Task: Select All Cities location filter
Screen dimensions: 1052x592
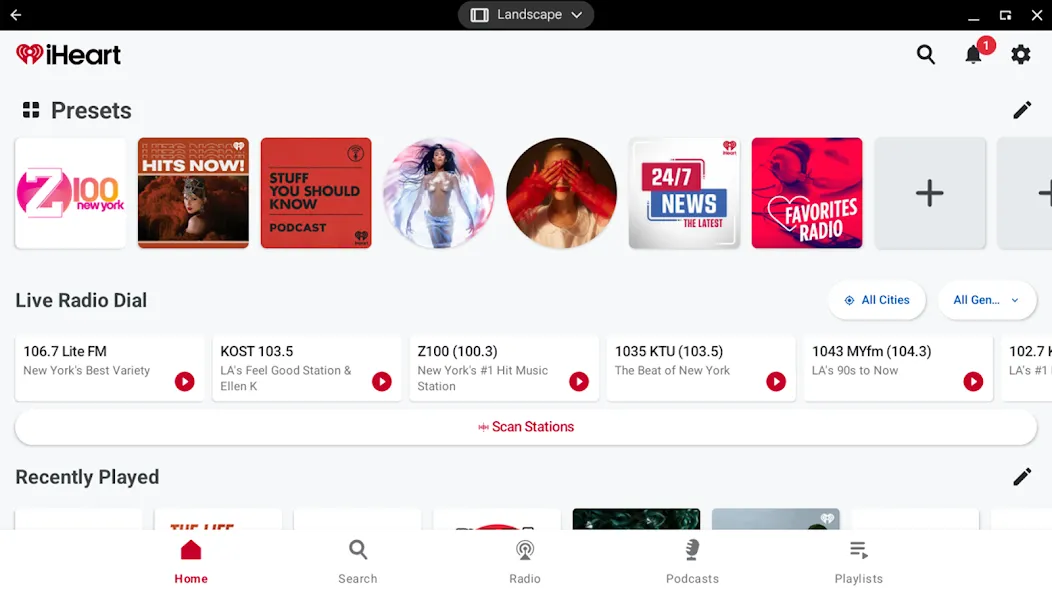Action: coord(877,300)
